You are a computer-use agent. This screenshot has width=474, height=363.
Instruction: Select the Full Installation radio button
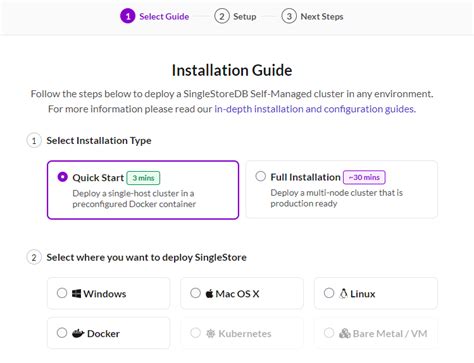point(260,176)
